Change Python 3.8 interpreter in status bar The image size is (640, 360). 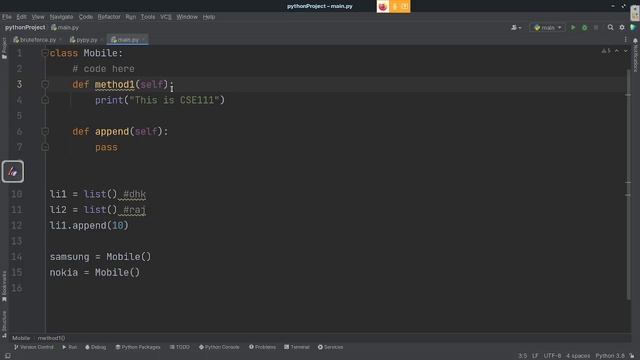click(610, 356)
